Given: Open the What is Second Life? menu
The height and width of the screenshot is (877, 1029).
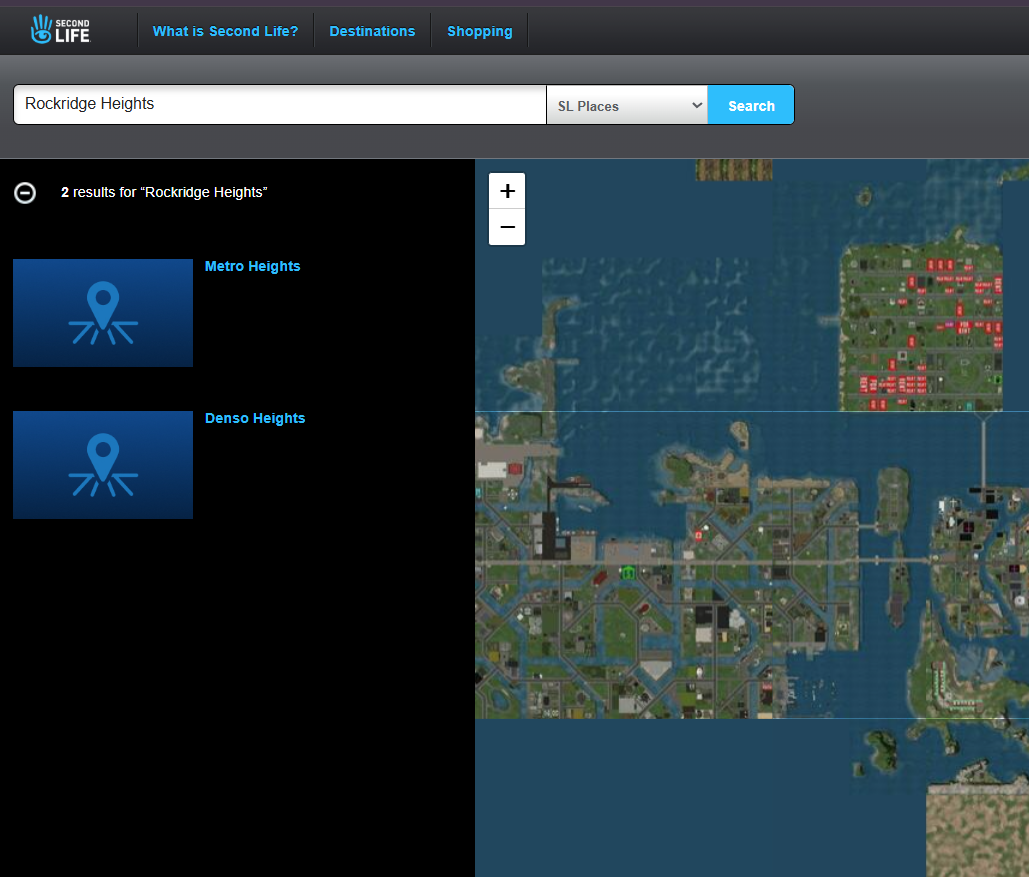Looking at the screenshot, I should (225, 31).
